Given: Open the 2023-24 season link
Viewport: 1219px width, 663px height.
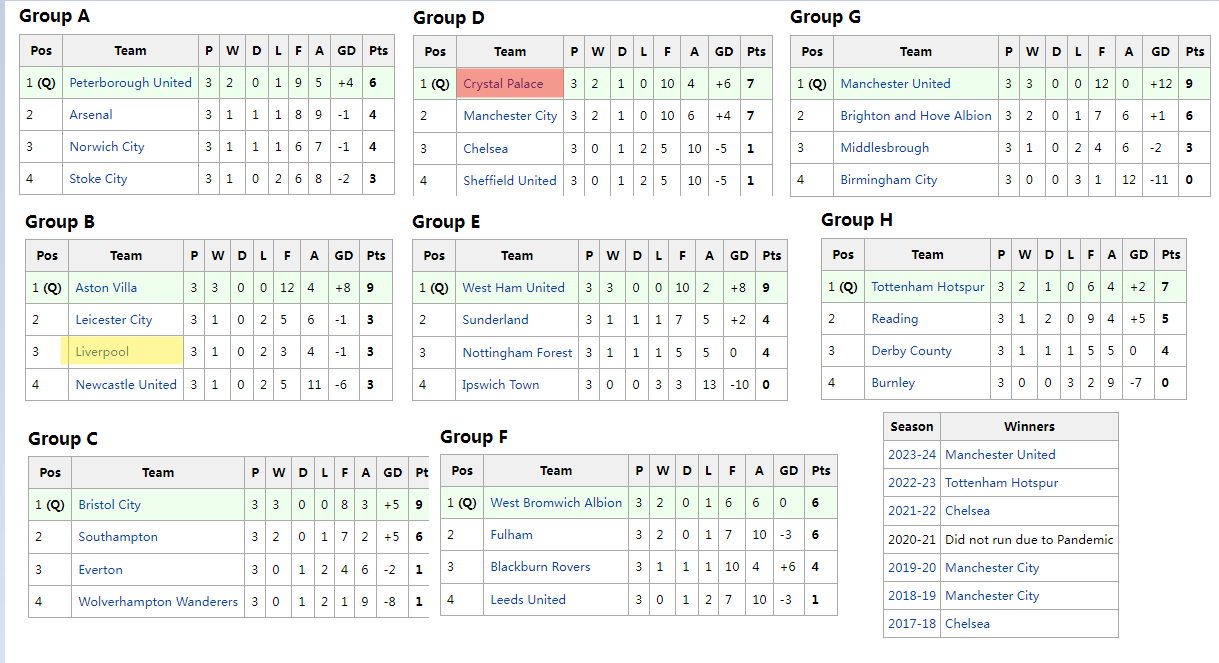Looking at the screenshot, I should click(x=911, y=455).
